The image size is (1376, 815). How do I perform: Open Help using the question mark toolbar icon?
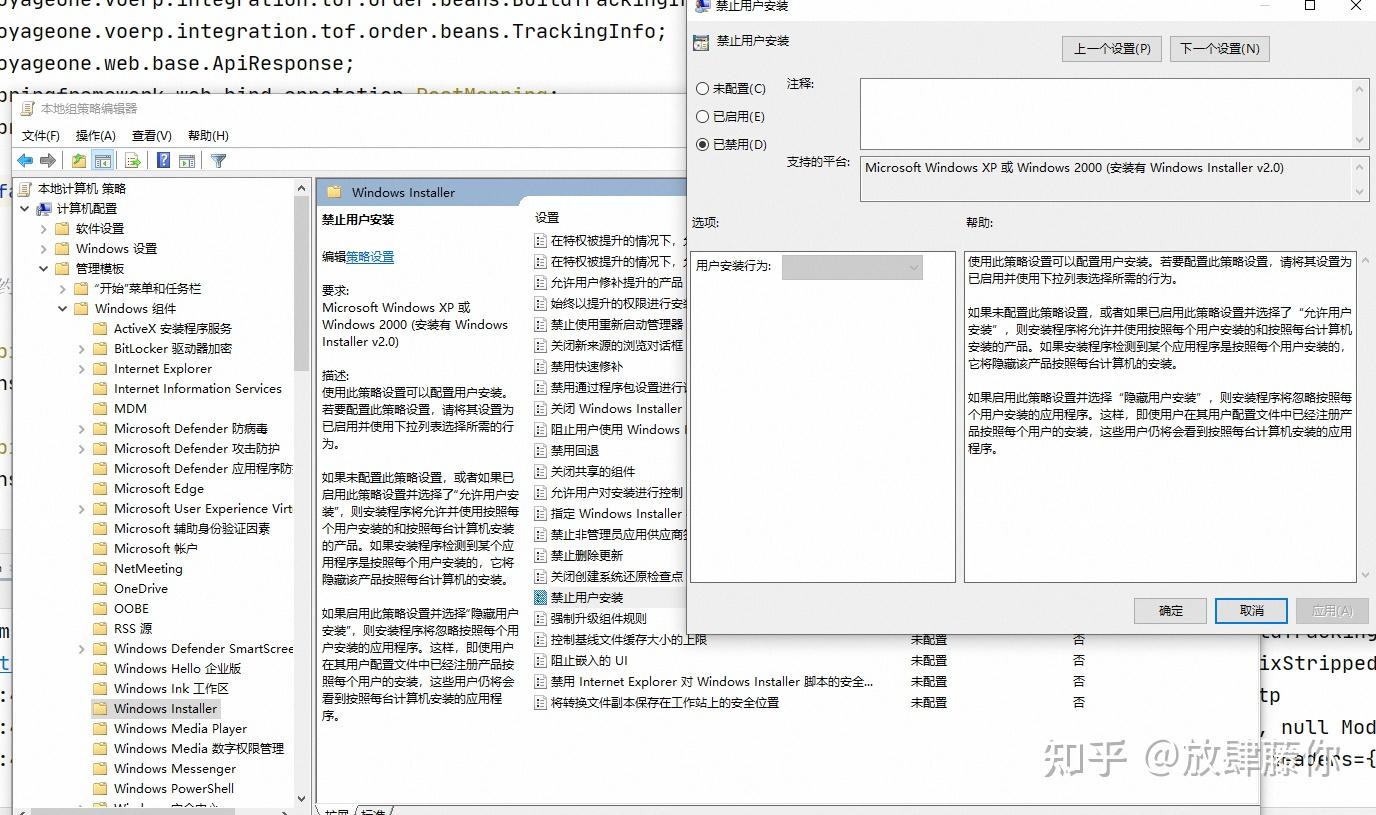pyautogui.click(x=163, y=160)
